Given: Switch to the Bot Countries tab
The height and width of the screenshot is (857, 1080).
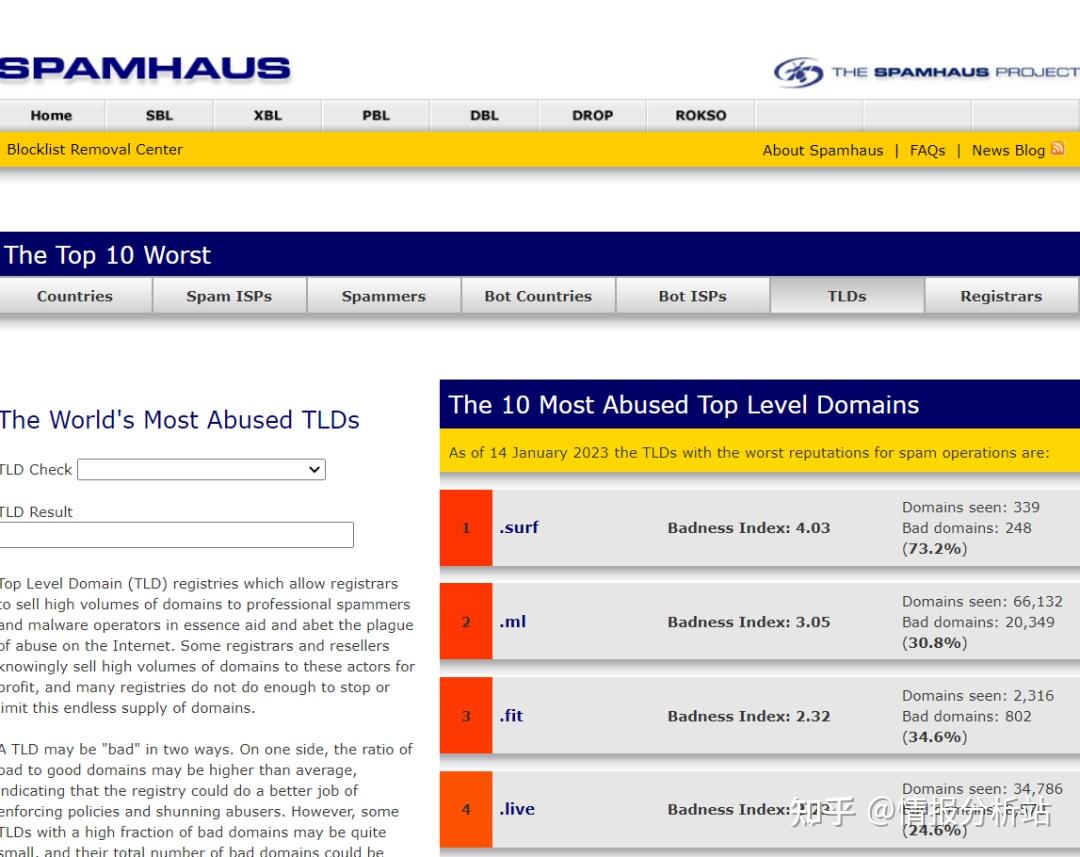Looking at the screenshot, I should pyautogui.click(x=538, y=296).
